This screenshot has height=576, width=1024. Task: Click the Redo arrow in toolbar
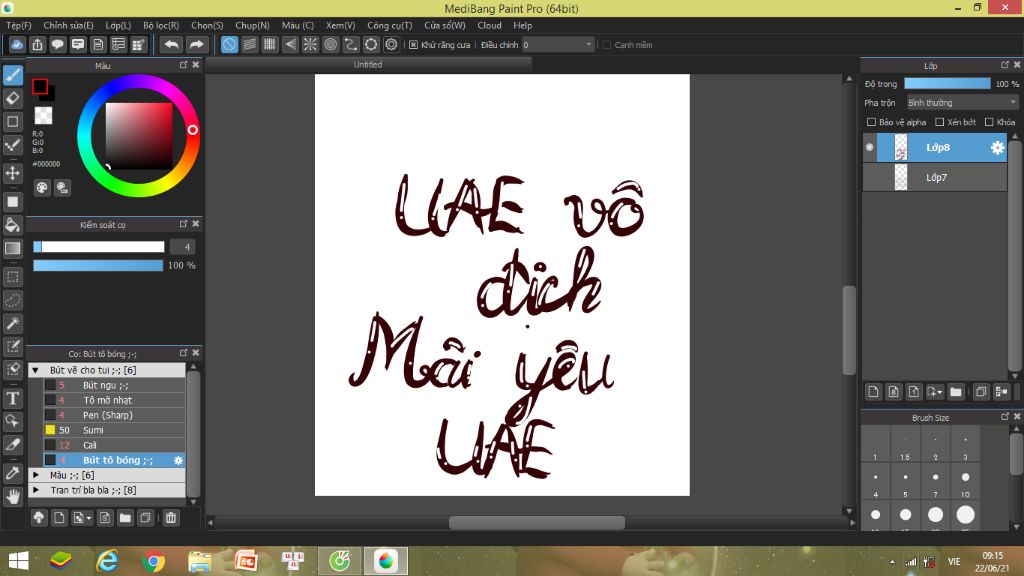[x=196, y=44]
